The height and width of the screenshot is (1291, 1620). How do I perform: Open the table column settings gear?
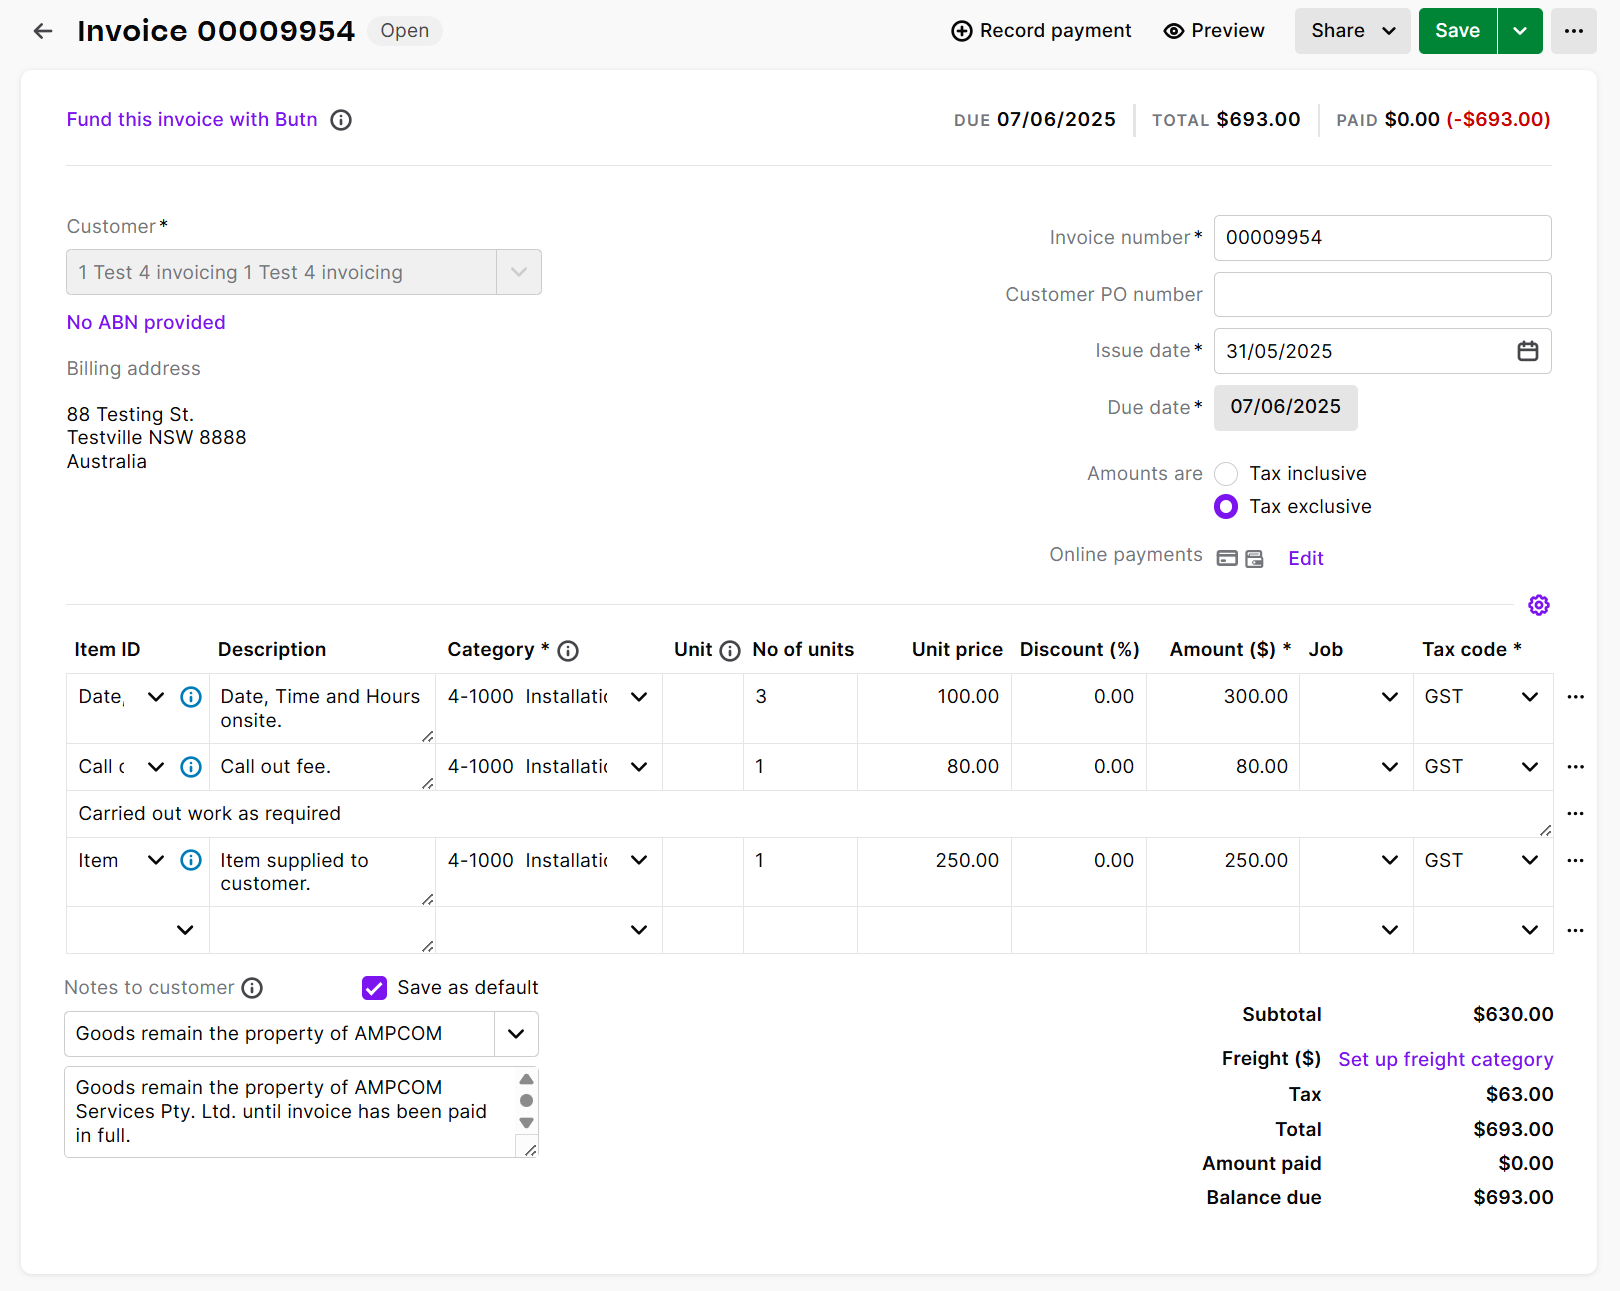[x=1538, y=605]
